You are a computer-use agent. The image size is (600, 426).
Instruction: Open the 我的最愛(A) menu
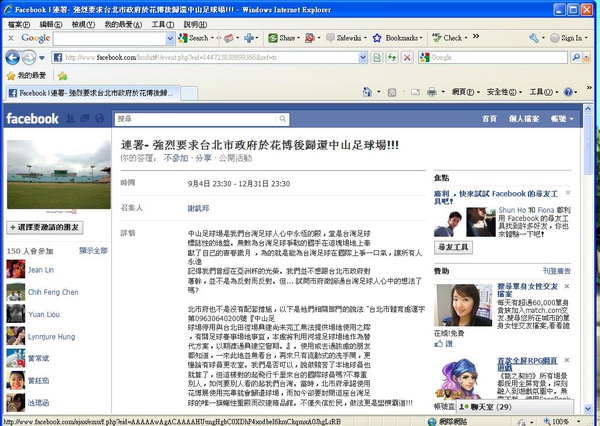(123, 24)
